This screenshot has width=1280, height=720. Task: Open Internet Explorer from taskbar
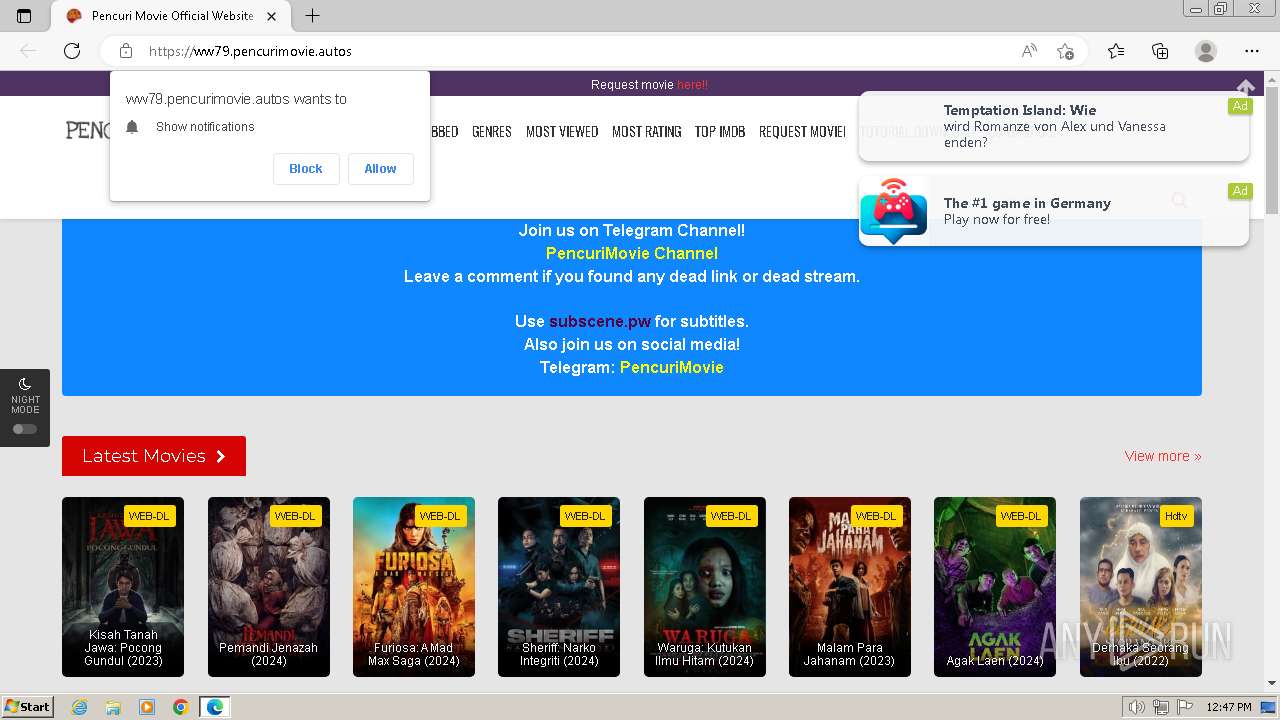tap(80, 707)
